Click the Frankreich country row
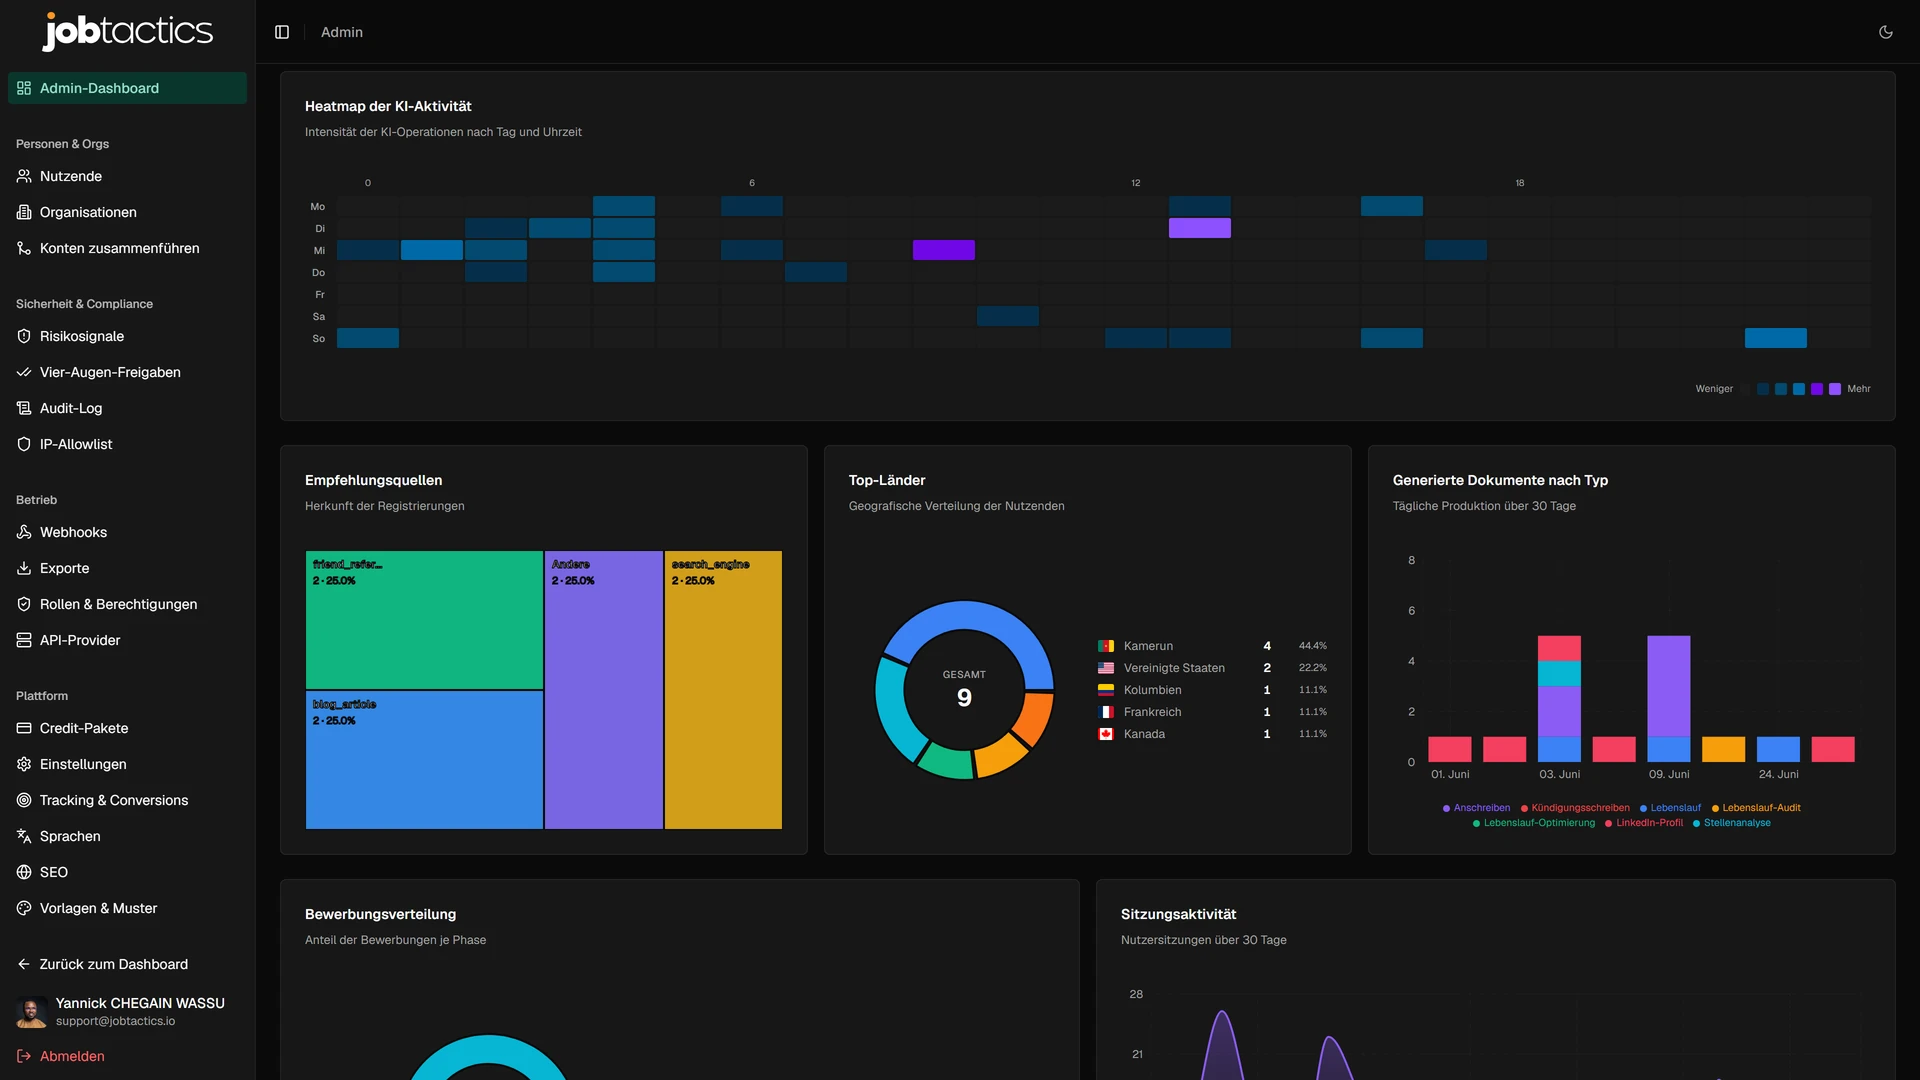The image size is (1920, 1080). [x=1212, y=712]
